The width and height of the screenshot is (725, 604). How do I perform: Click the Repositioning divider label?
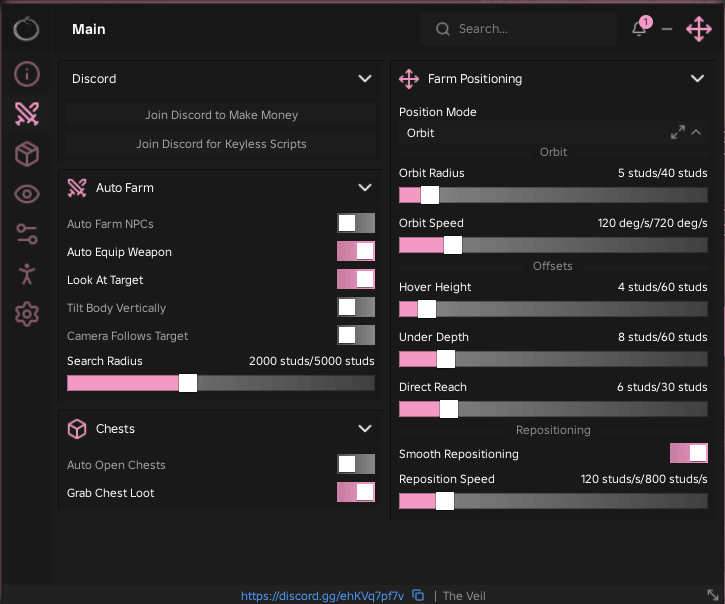pyautogui.click(x=553, y=430)
